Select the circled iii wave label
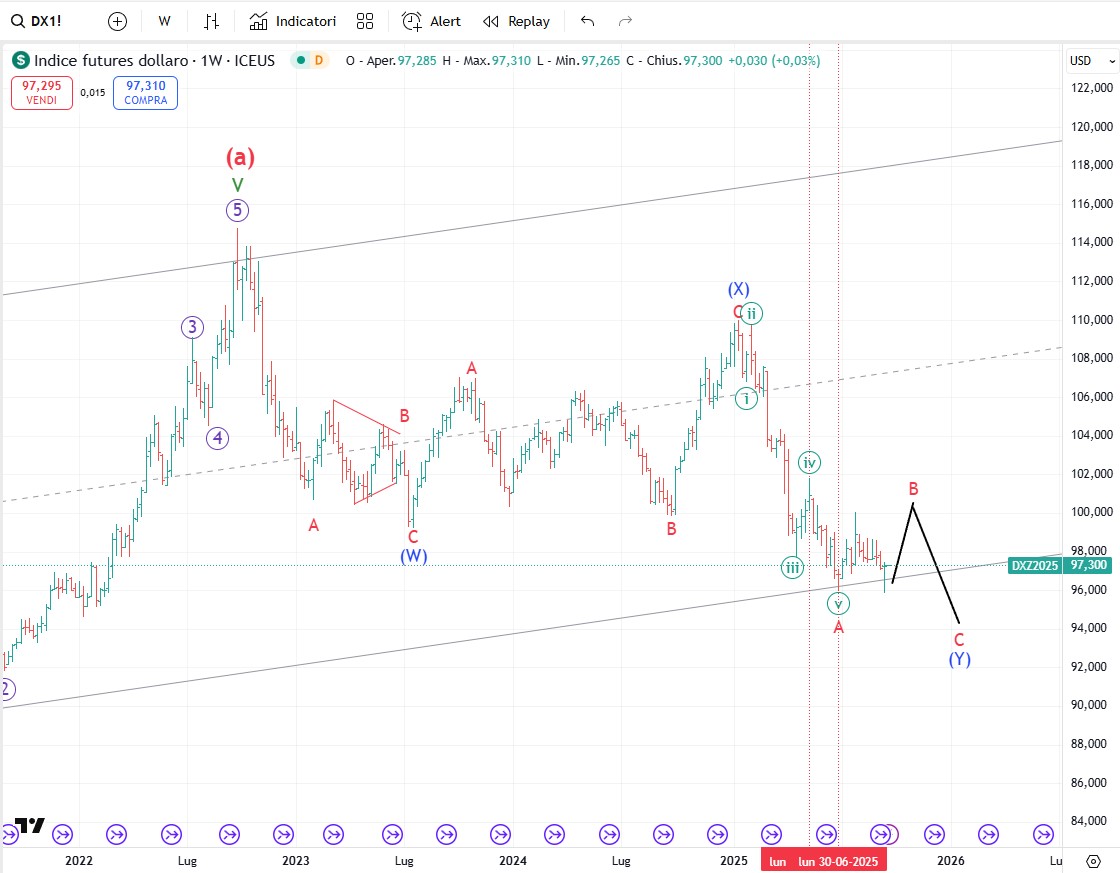1120x873 pixels. [792, 568]
